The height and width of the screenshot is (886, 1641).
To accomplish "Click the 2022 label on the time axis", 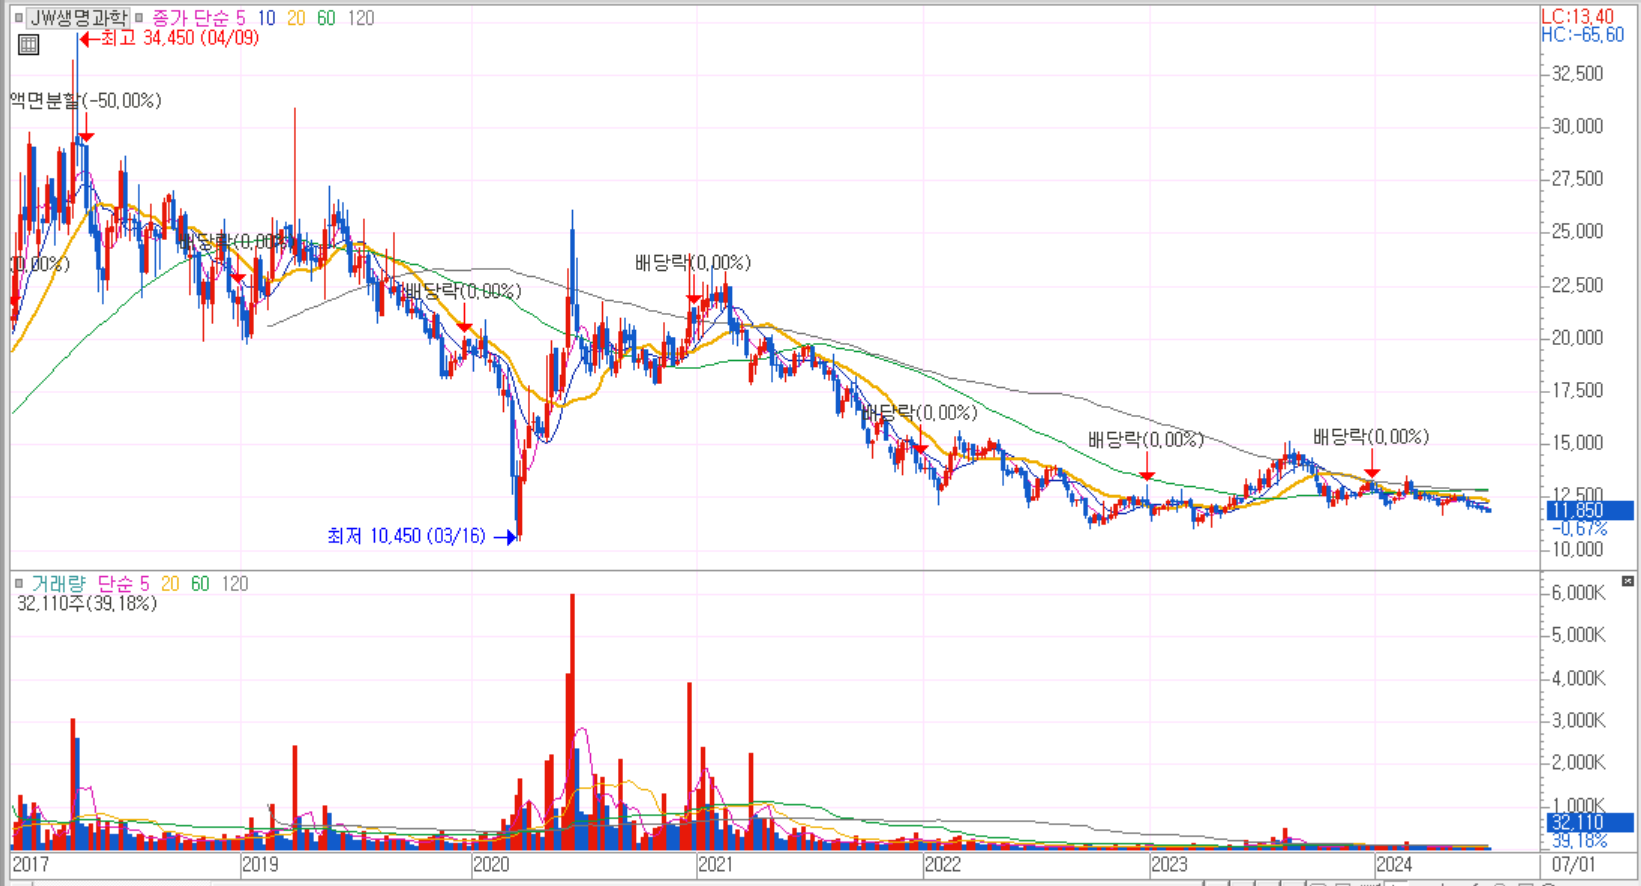I will 942,864.
